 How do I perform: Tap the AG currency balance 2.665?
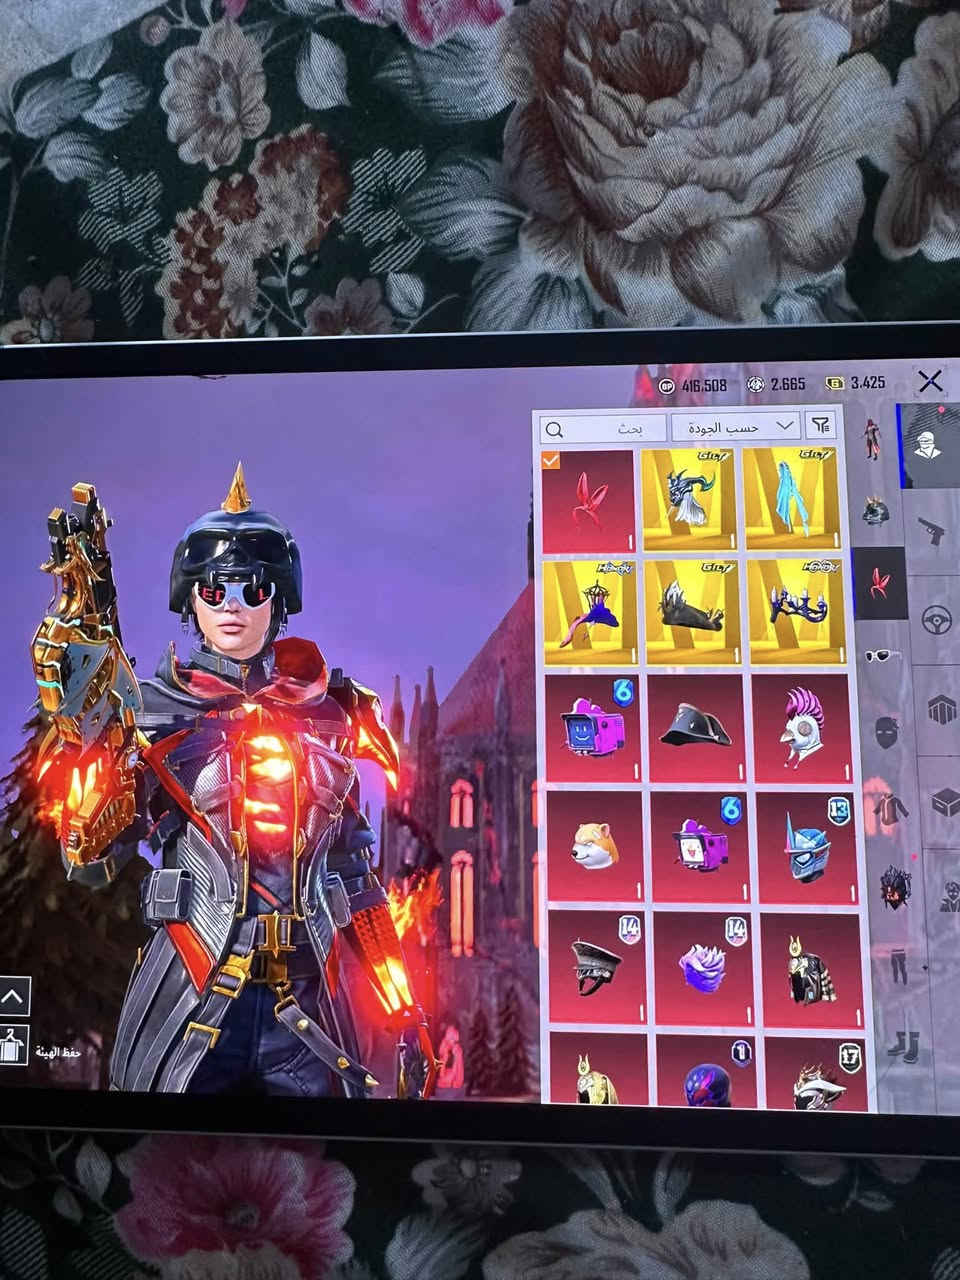pos(775,383)
